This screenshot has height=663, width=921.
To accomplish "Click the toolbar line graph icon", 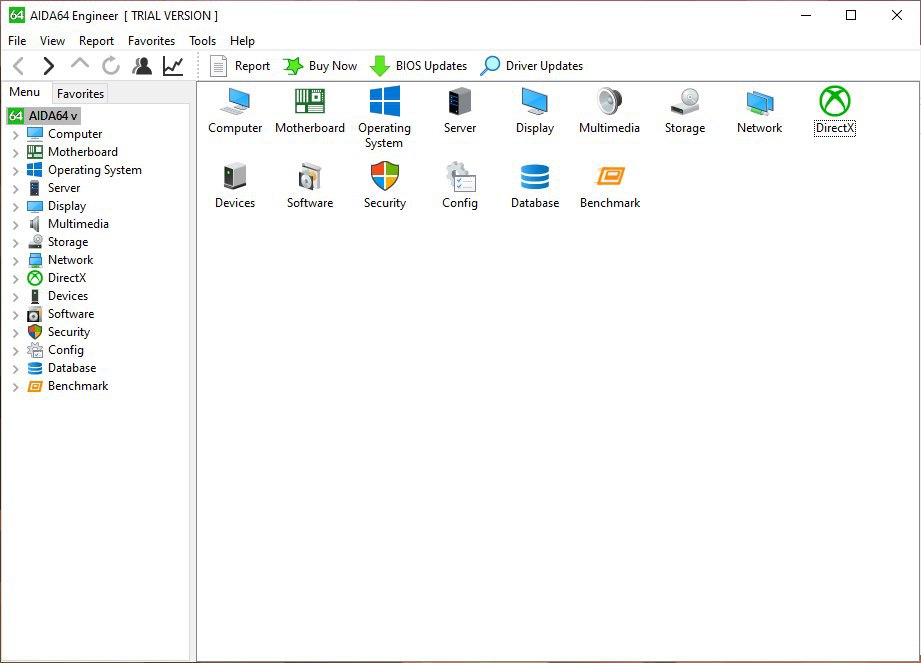I will 173,66.
